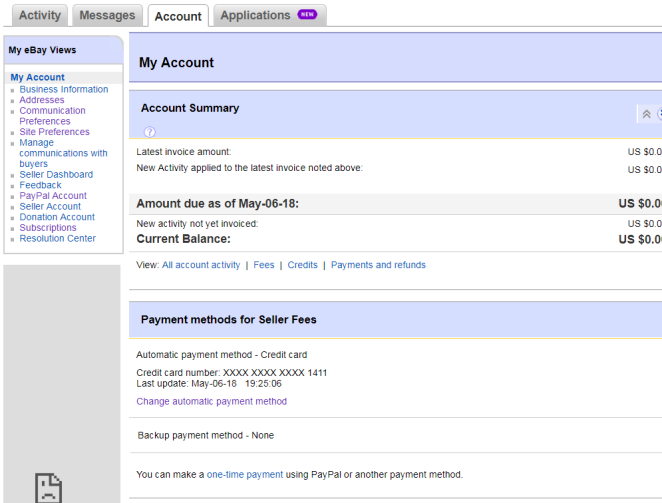This screenshot has height=503, width=662.
Task: Click the Feedback sidebar link
Action: pos(40,185)
